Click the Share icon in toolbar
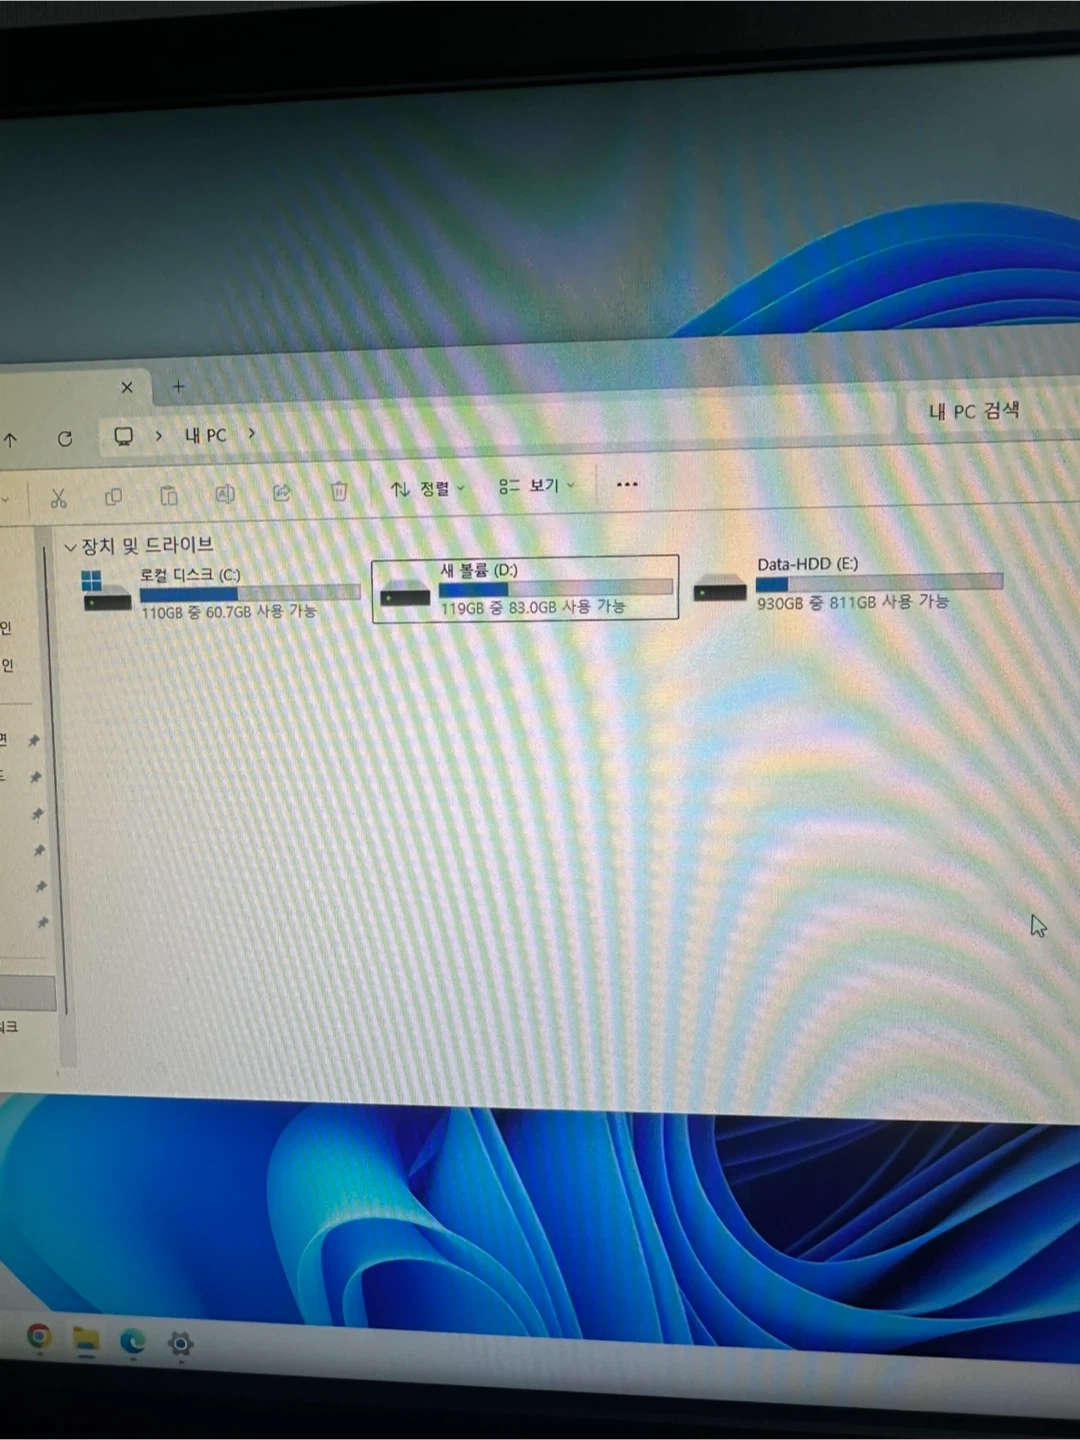 [282, 492]
